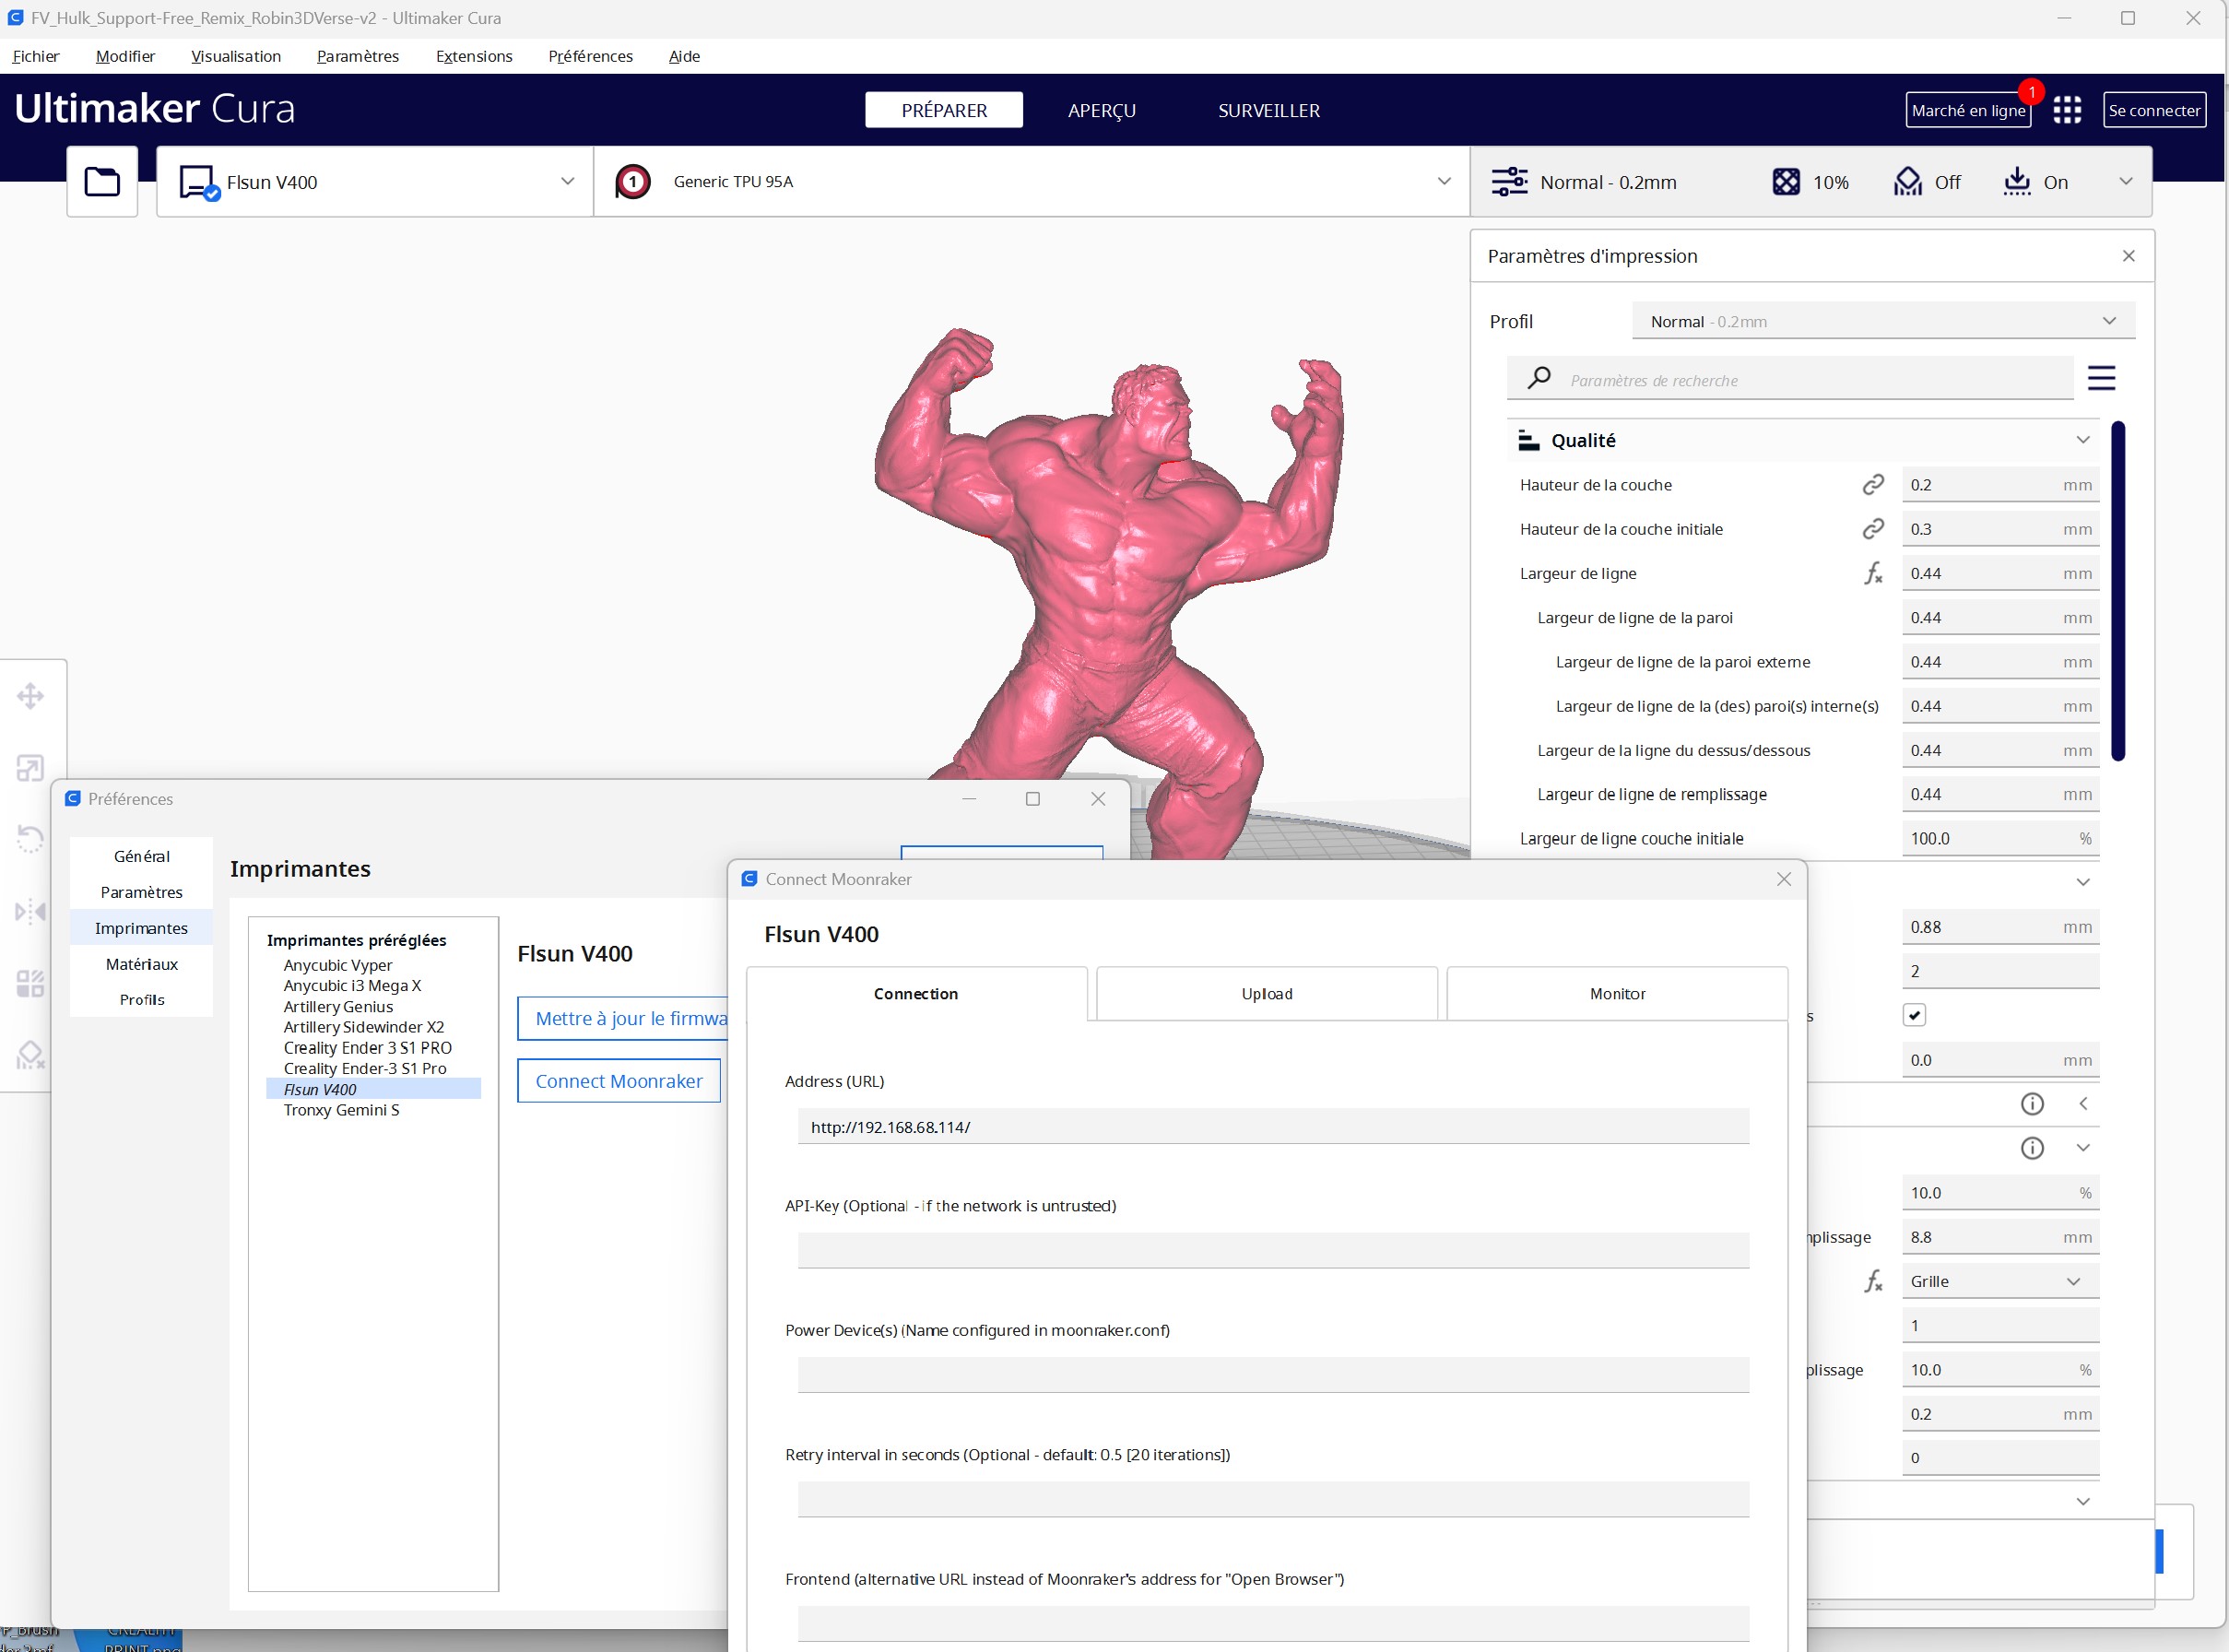Click the 10% infill icon

click(x=1786, y=182)
